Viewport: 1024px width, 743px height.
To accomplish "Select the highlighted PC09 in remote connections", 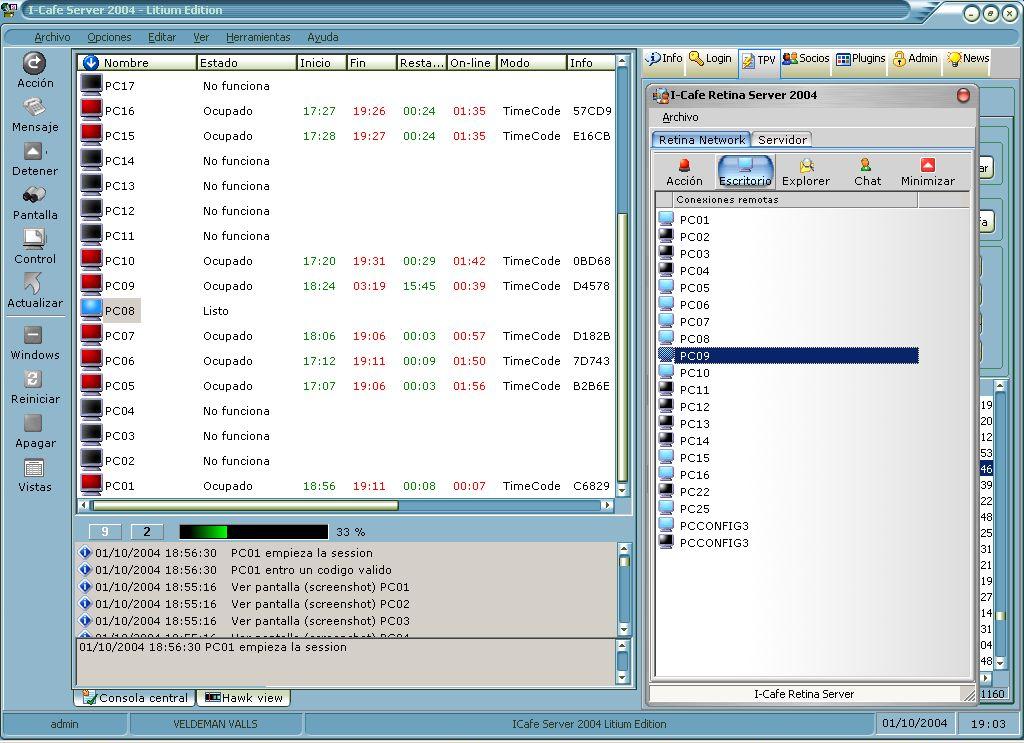I will (x=788, y=355).
